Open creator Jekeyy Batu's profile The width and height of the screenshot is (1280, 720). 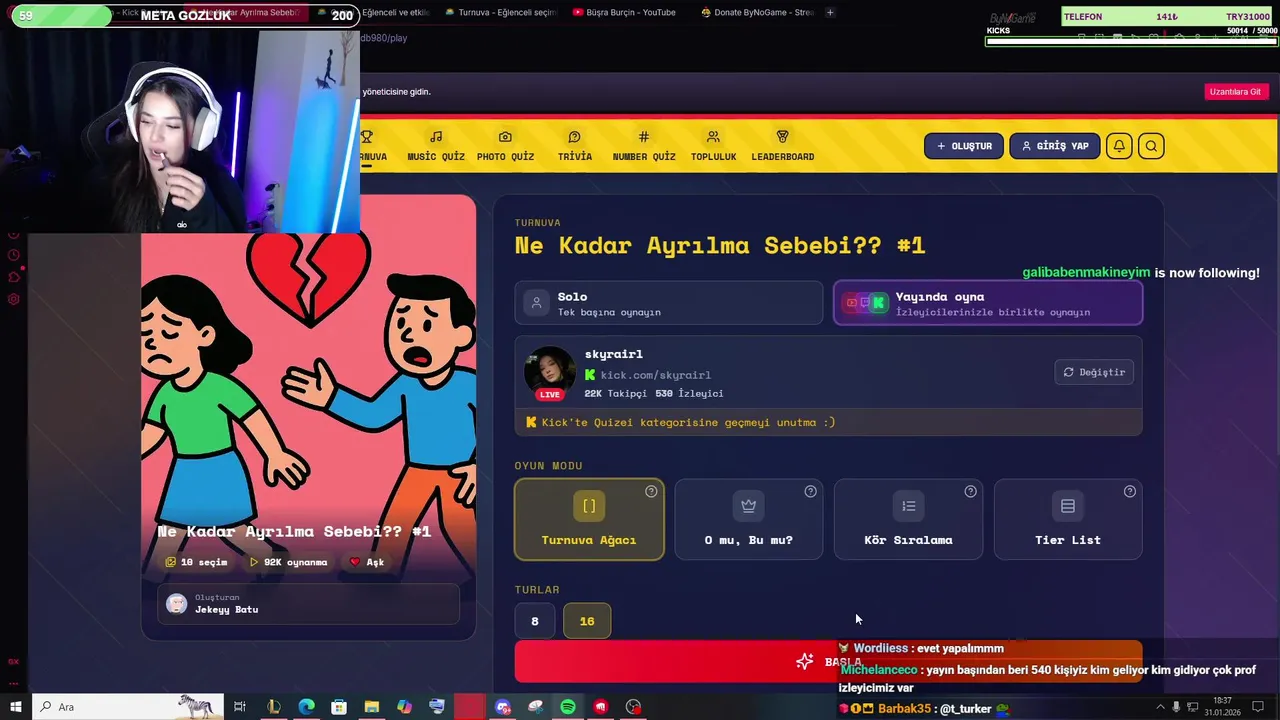tap(308, 604)
